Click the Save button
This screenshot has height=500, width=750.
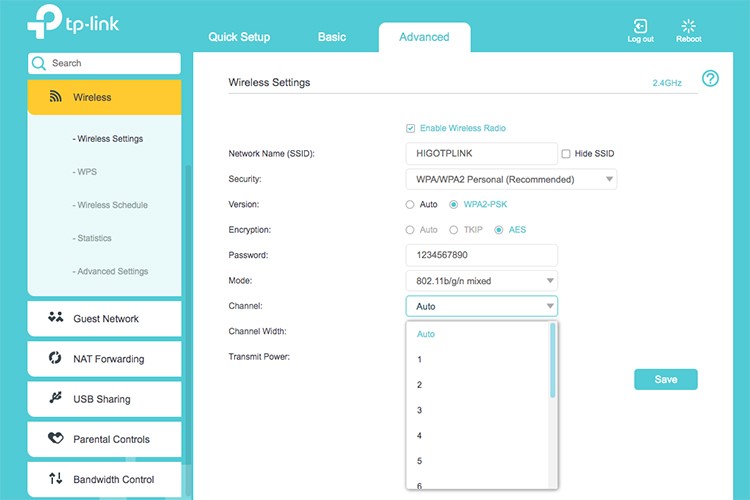point(665,379)
